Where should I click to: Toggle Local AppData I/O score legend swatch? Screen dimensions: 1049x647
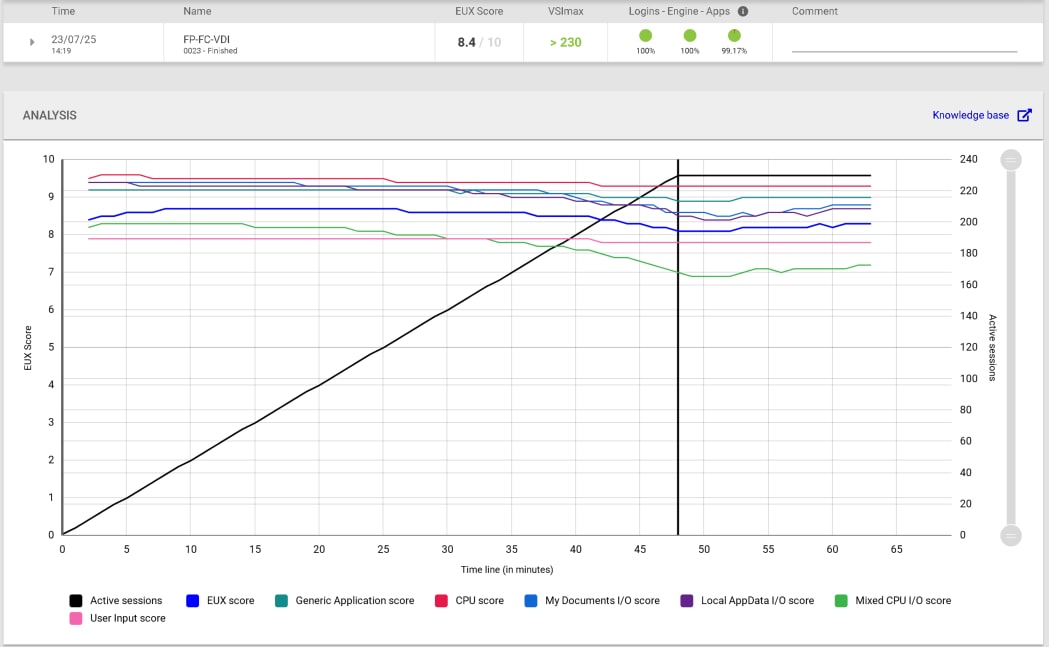(x=686, y=601)
